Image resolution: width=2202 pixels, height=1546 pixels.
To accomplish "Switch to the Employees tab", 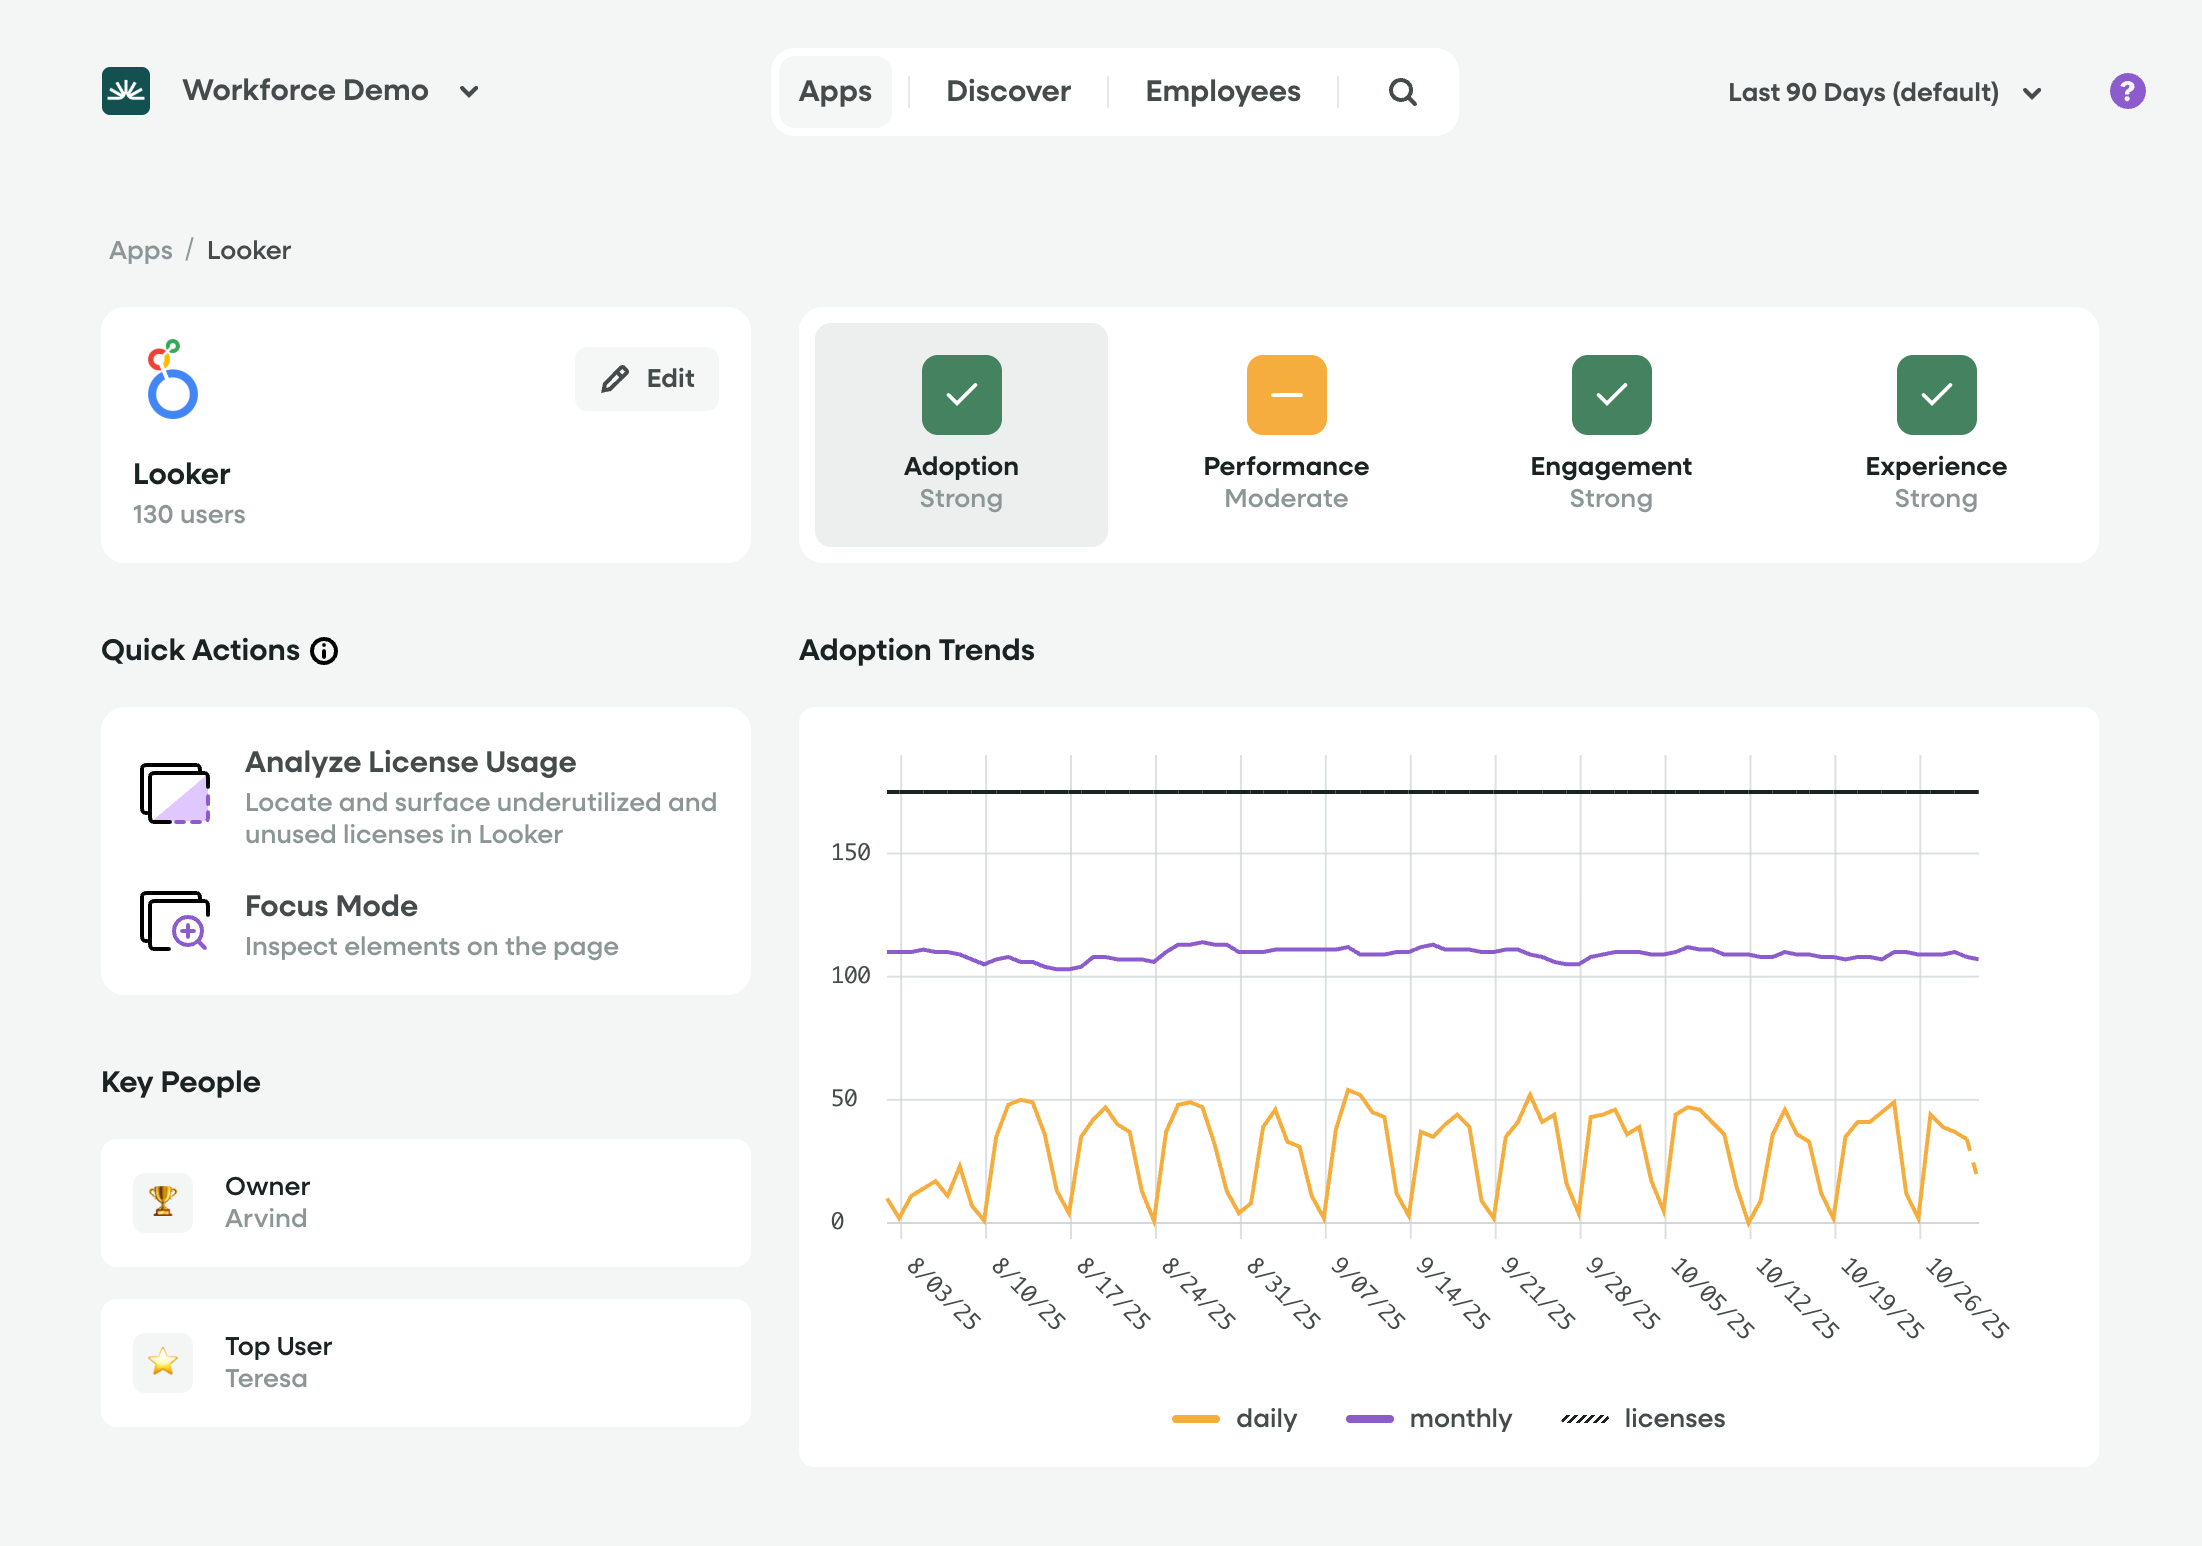I will coord(1223,92).
